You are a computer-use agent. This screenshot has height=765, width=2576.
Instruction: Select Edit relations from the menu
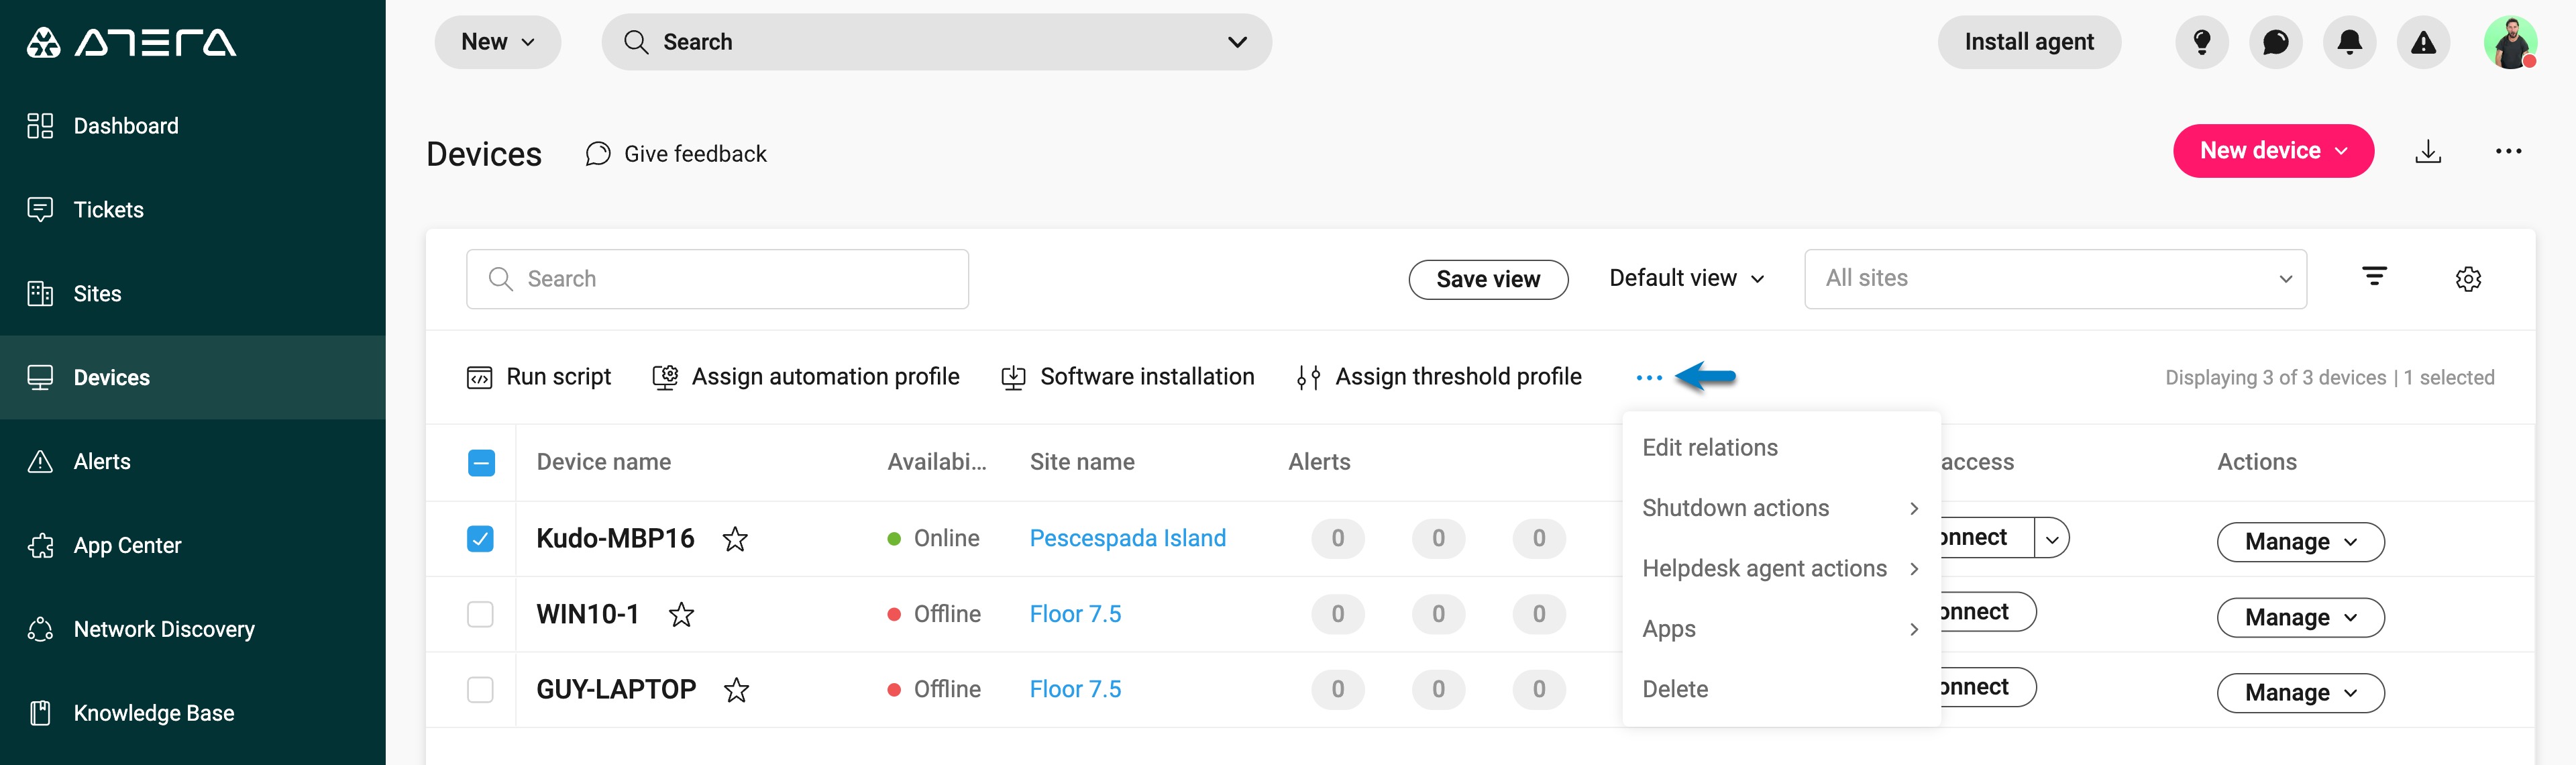(x=1781, y=448)
